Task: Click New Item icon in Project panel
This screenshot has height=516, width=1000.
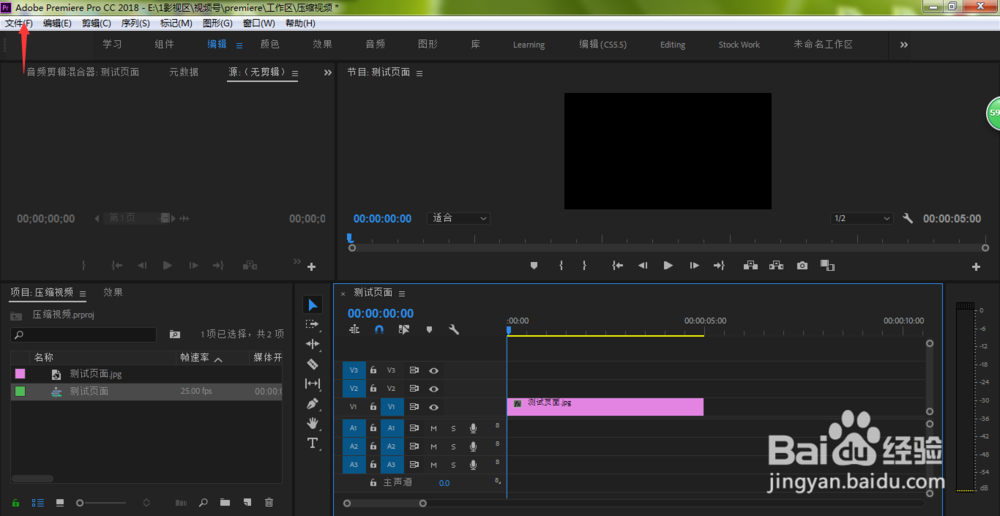Action: (246, 503)
